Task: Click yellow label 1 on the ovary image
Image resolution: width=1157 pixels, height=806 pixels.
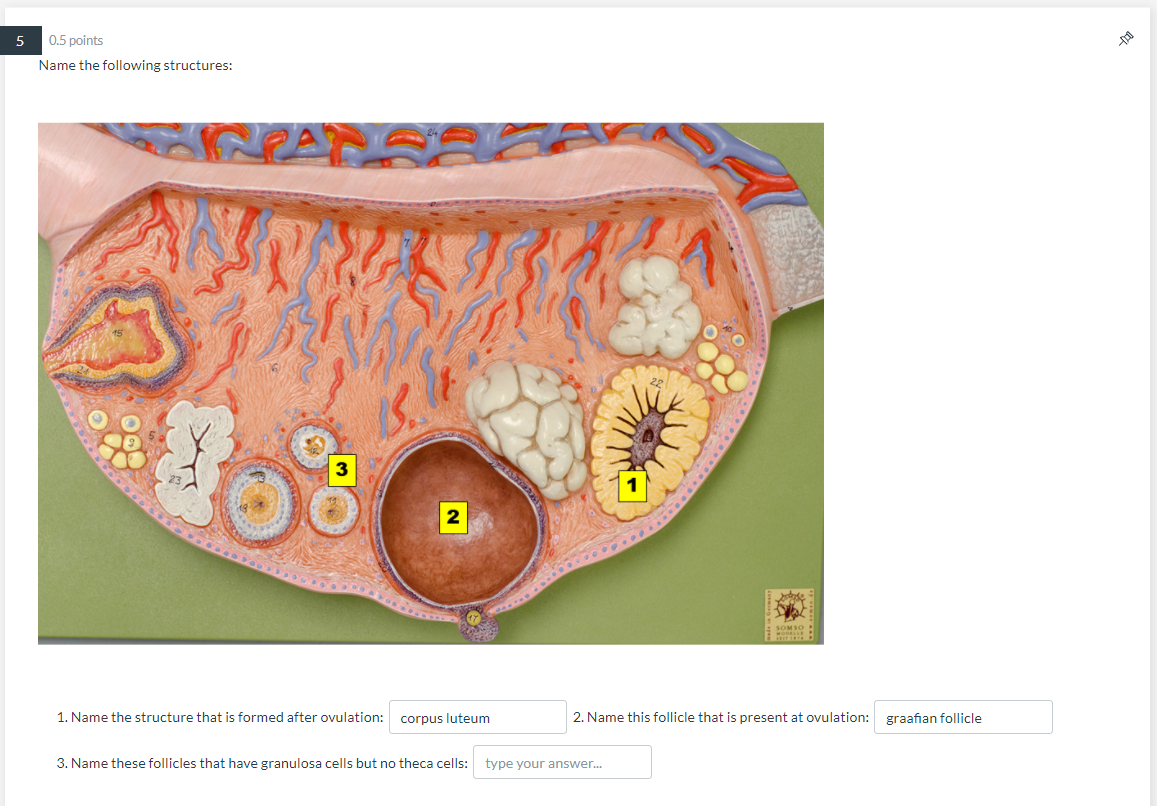Action: click(x=632, y=486)
